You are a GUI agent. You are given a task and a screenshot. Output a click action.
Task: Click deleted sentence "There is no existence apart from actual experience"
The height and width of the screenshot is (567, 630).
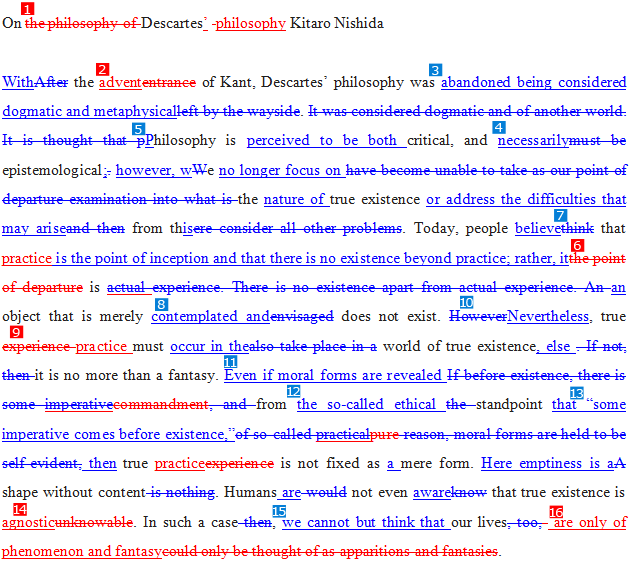403,287
